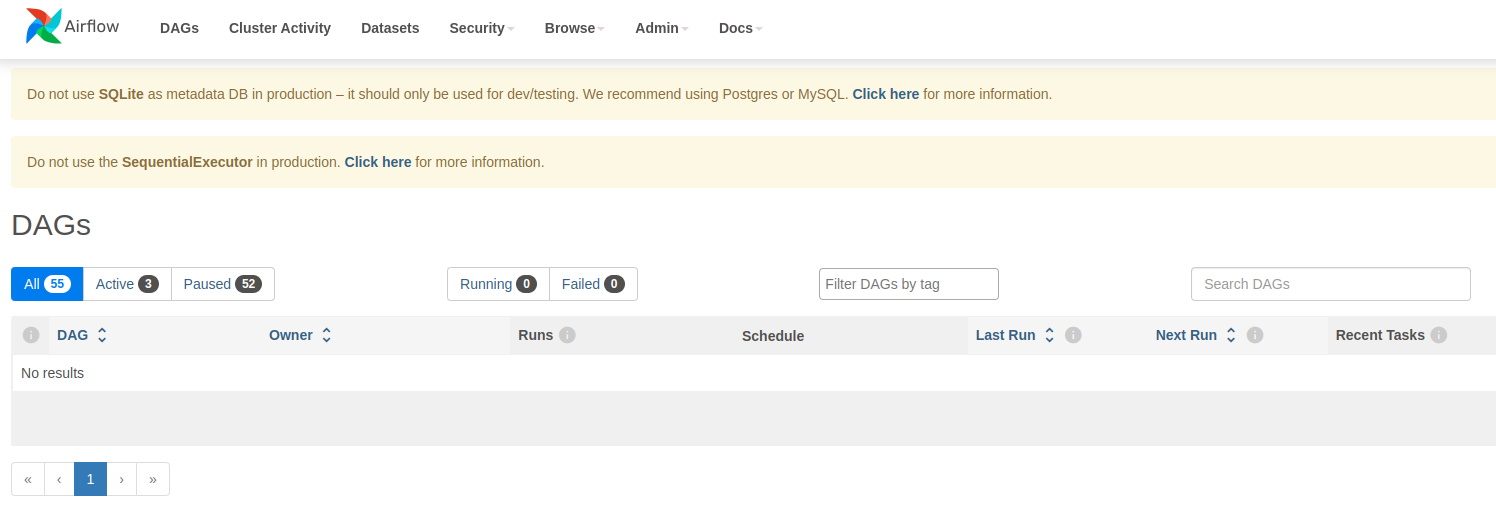The image size is (1496, 512).
Task: Click the info icon beside Runs column
Action: click(x=567, y=335)
